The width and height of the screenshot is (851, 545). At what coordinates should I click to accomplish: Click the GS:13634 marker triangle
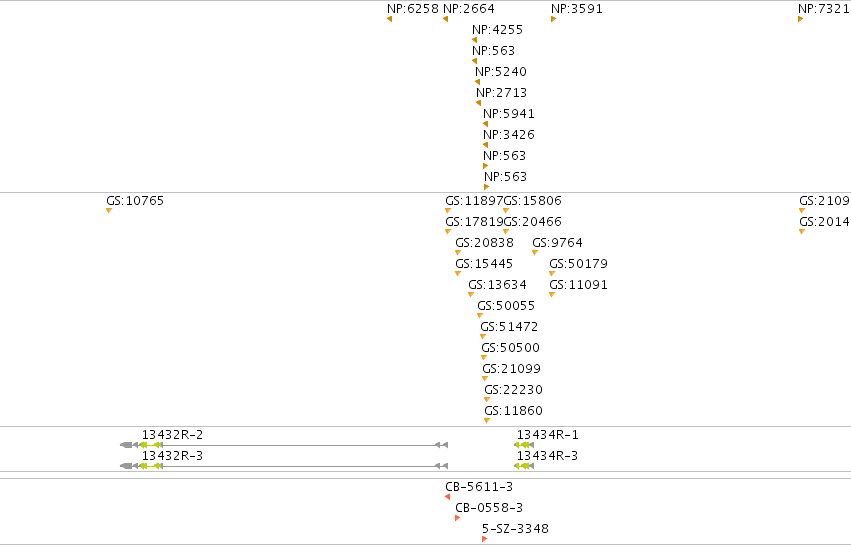[x=471, y=295]
